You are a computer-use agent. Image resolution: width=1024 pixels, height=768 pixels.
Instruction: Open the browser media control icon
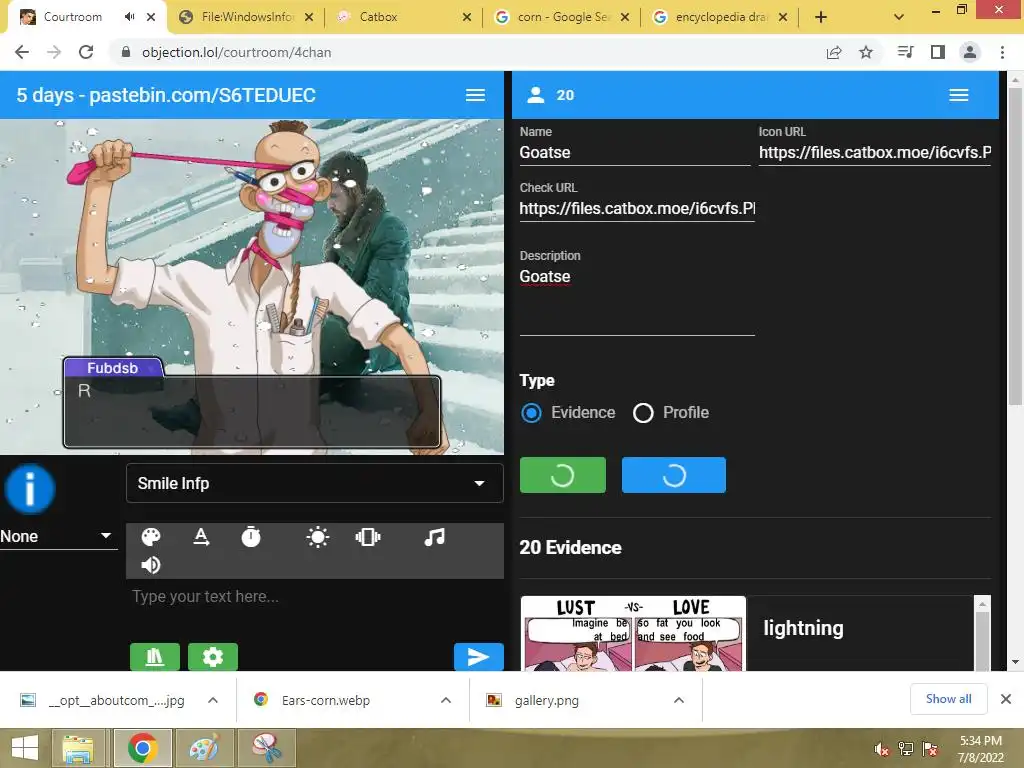coord(905,52)
